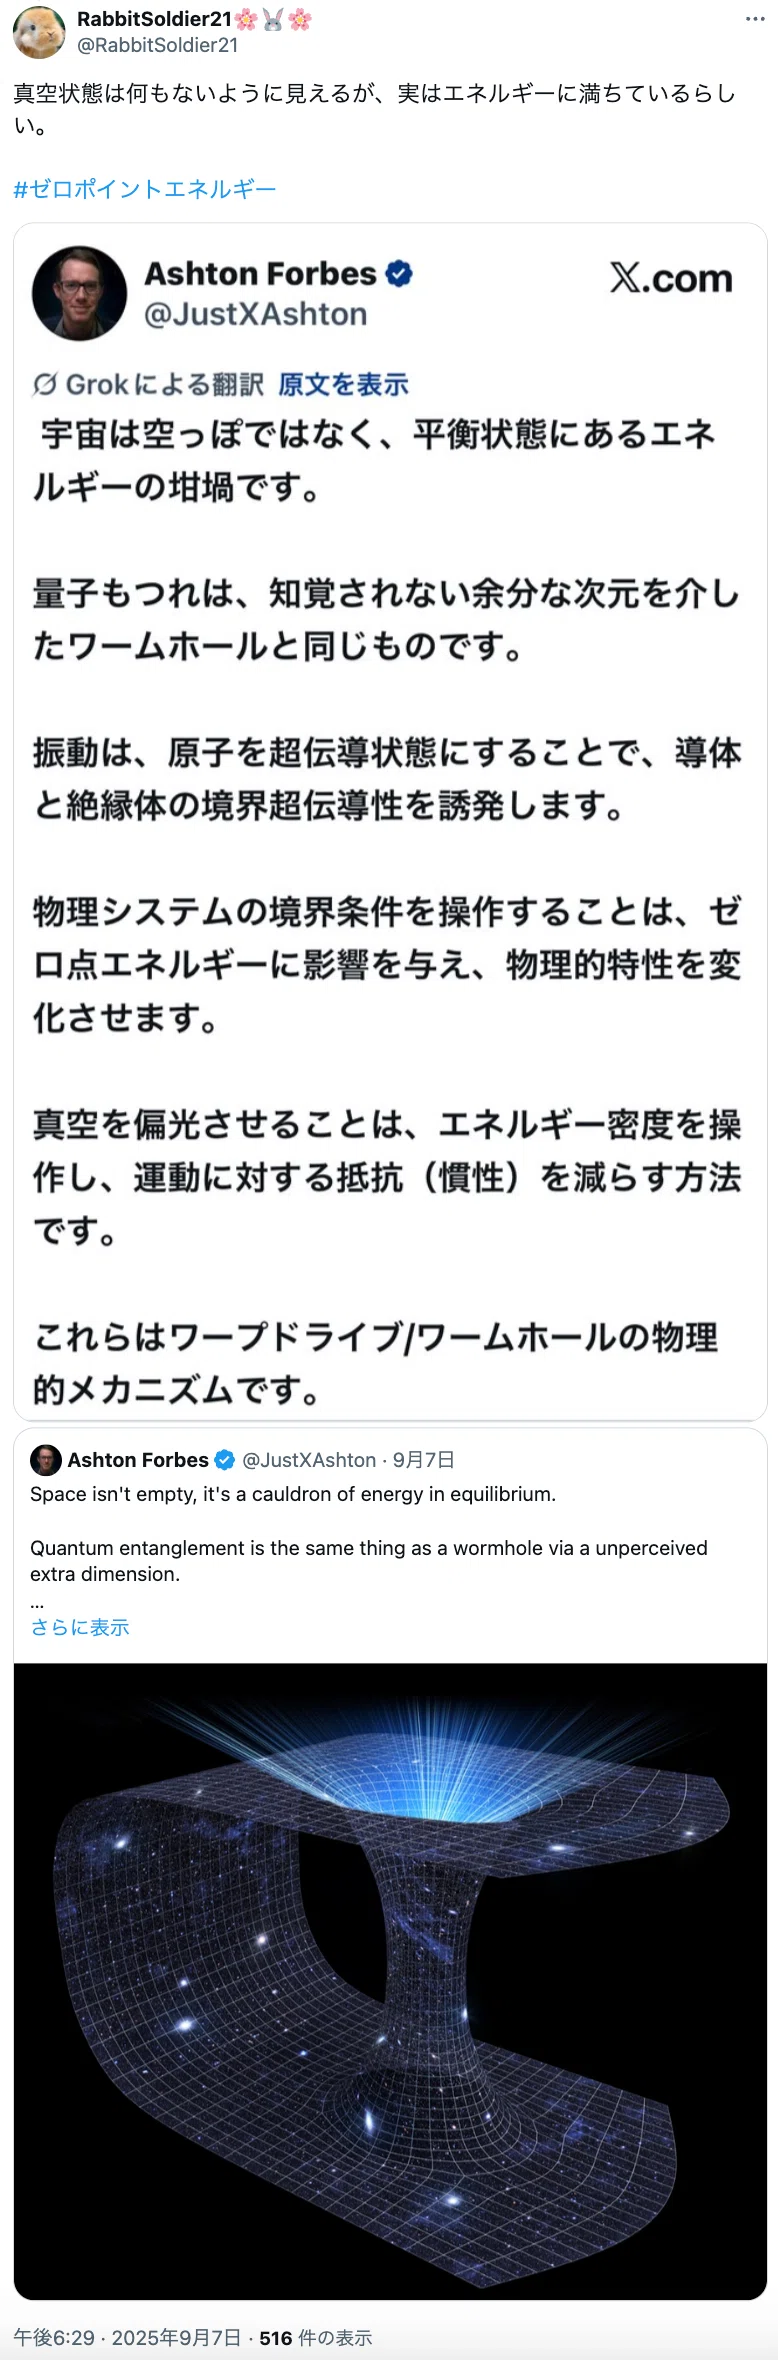The height and width of the screenshot is (2360, 778).
Task: Click the Grok translation slash icon
Action: 45,384
